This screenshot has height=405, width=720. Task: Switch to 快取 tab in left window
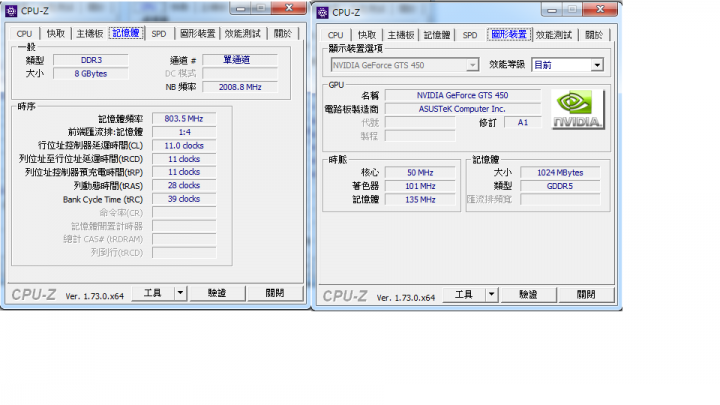tap(56, 34)
